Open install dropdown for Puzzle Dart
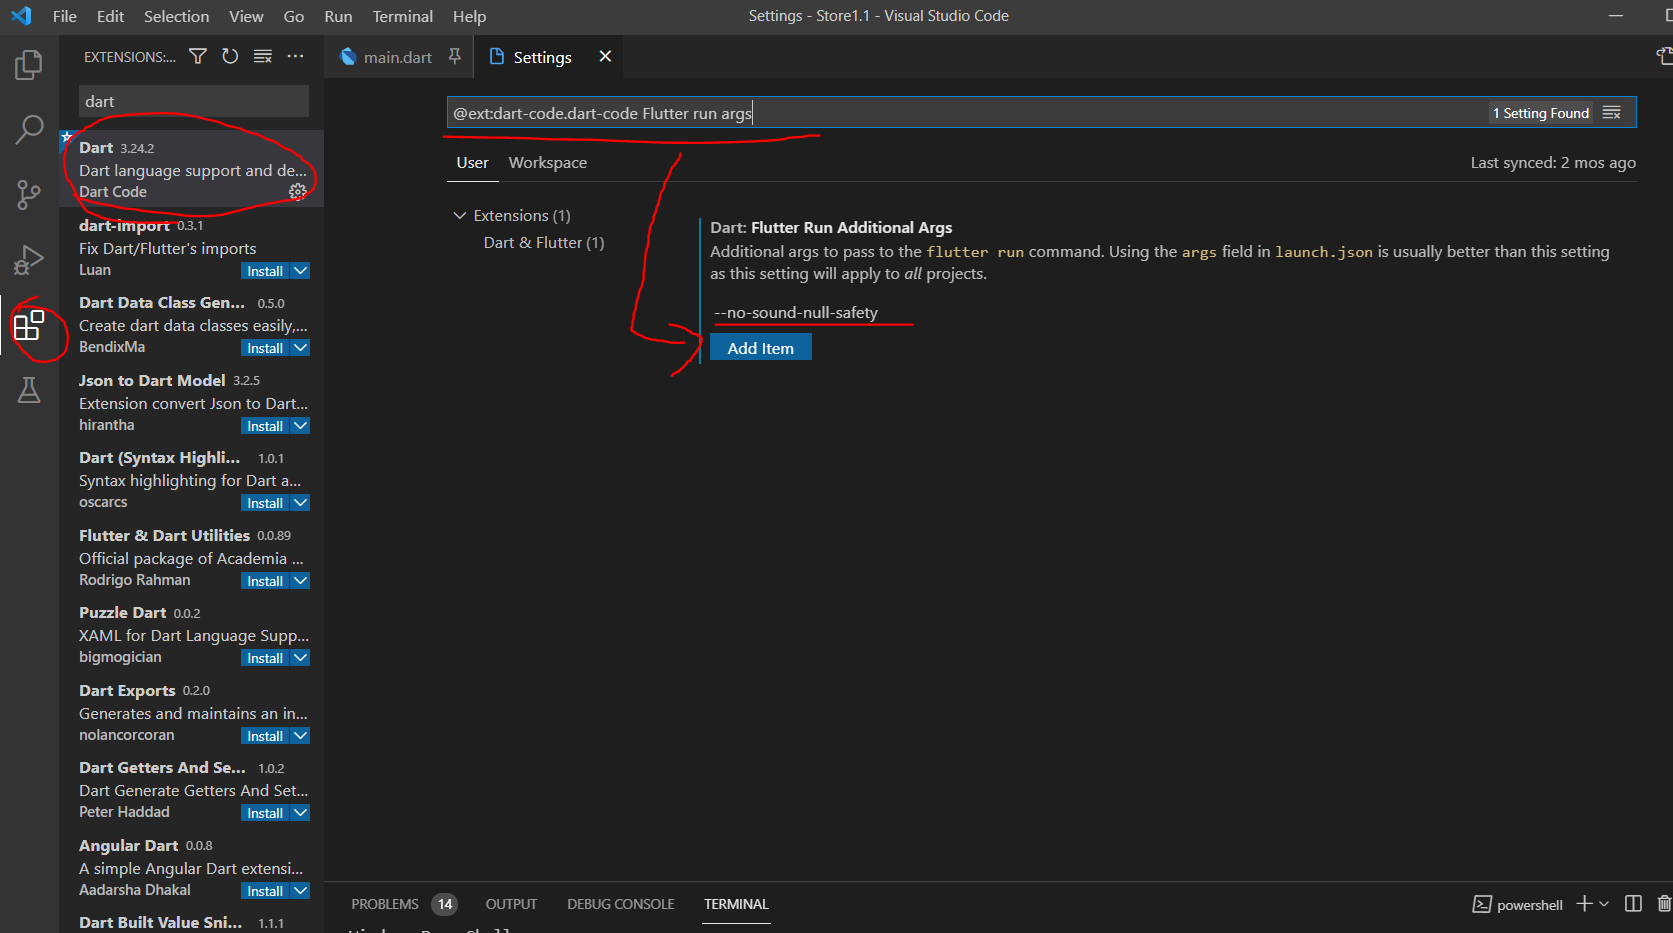This screenshot has width=1673, height=933. (x=300, y=658)
